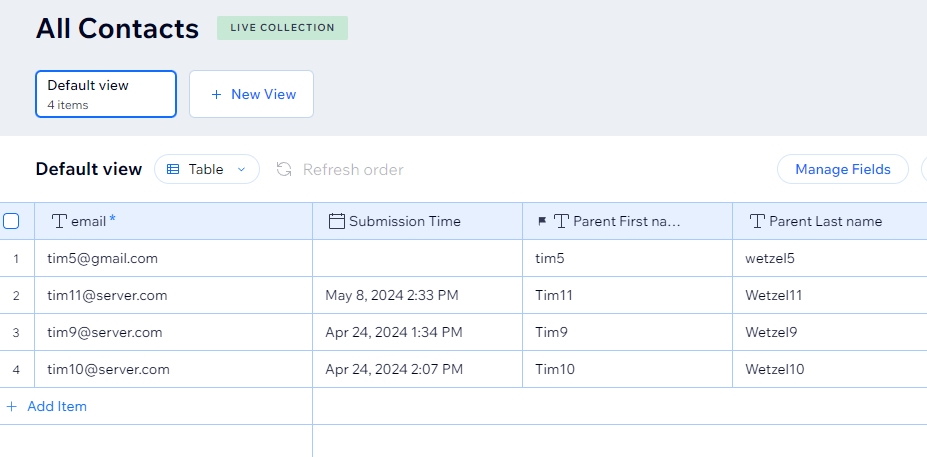Click the tim11@server.com email cell
Screen dimensions: 927x457
coord(173,295)
